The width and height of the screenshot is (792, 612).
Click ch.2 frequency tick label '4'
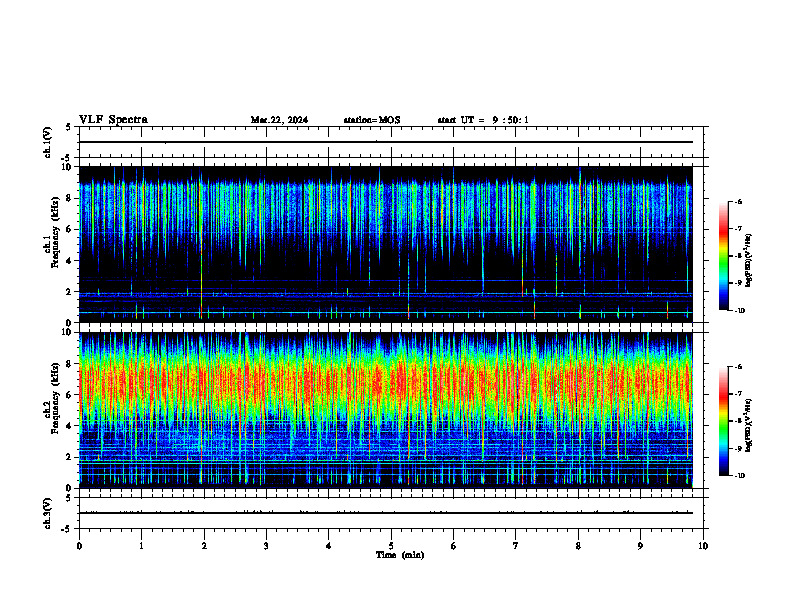(x=70, y=426)
